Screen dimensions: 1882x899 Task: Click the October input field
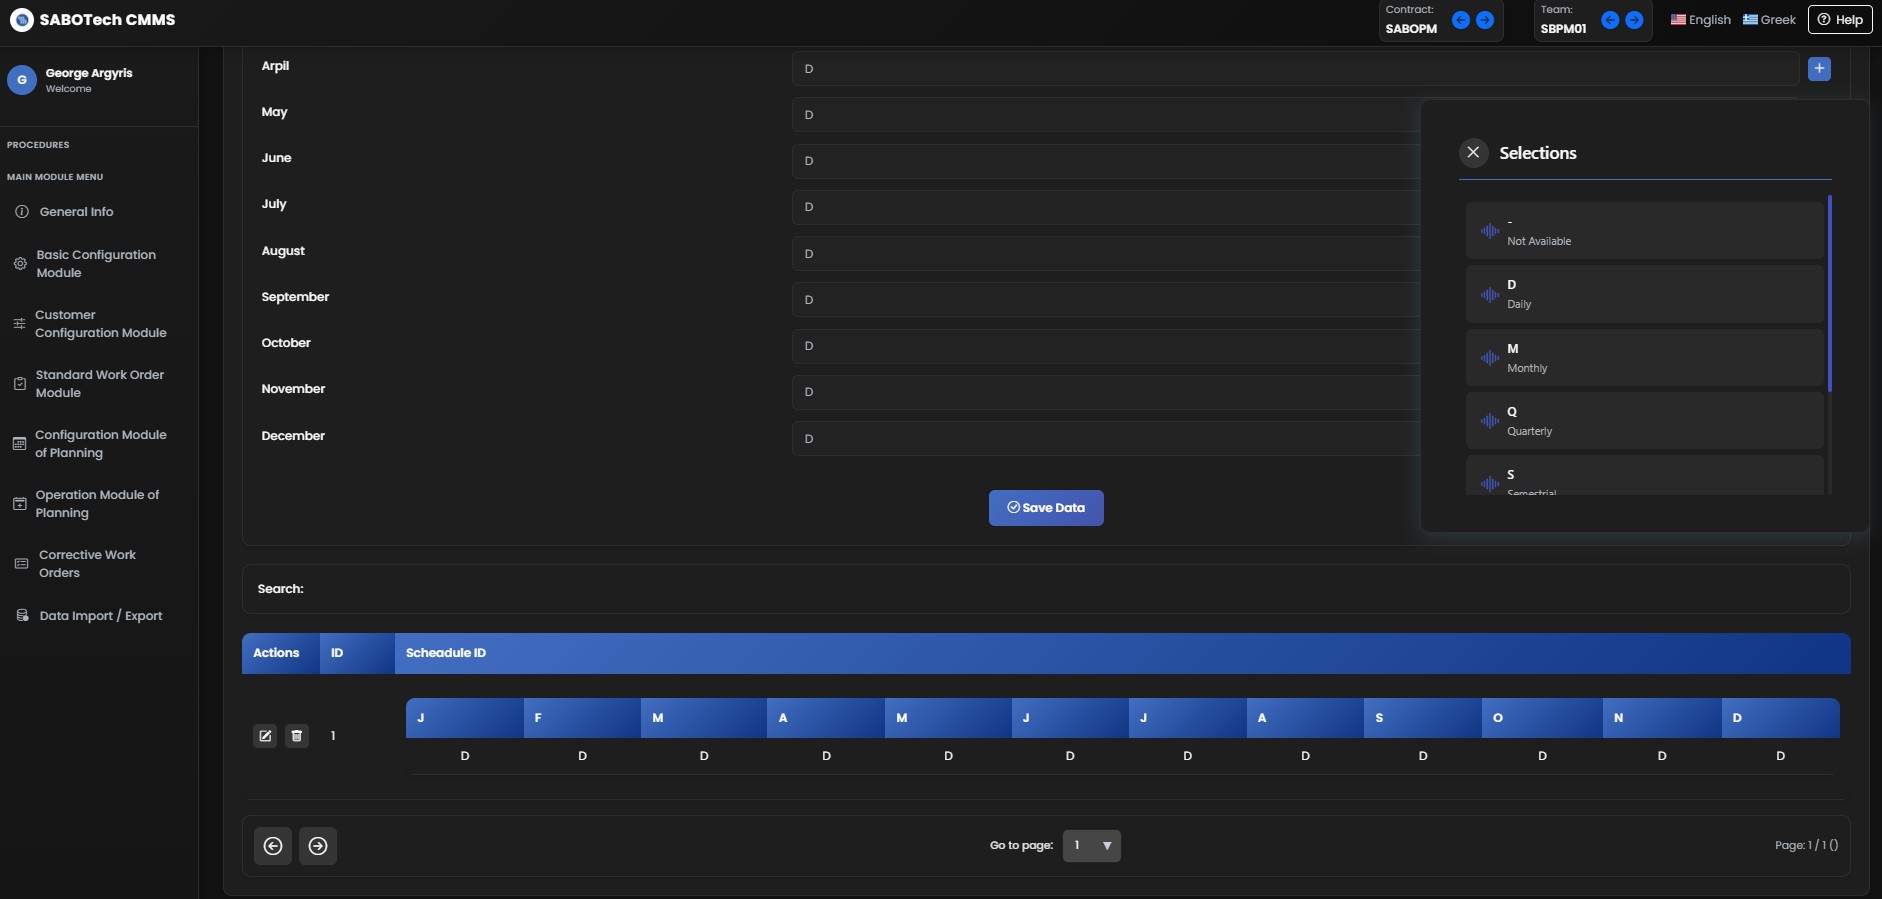(x=1106, y=346)
